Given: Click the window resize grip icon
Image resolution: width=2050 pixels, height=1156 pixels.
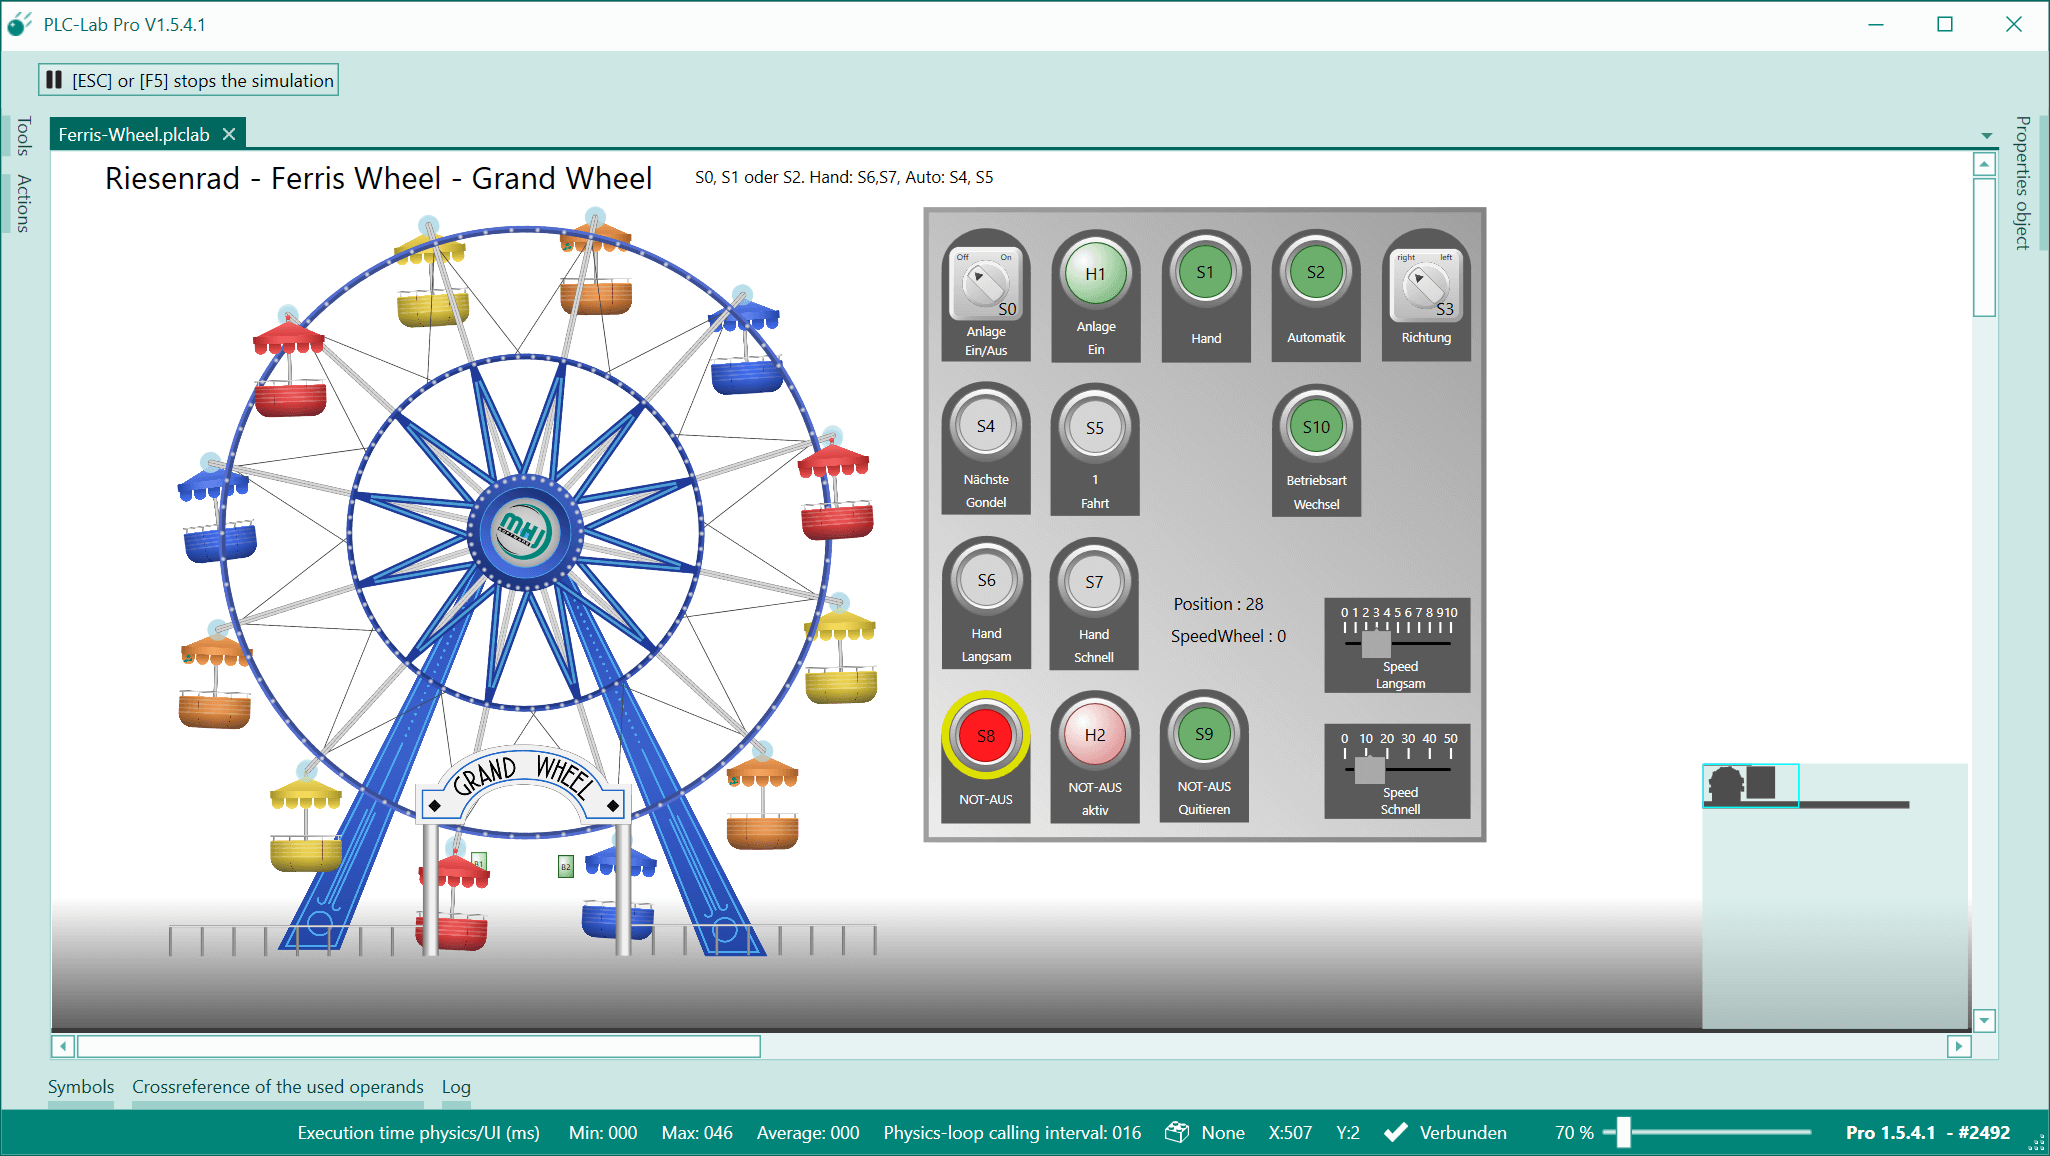Looking at the screenshot, I should (2036, 1142).
